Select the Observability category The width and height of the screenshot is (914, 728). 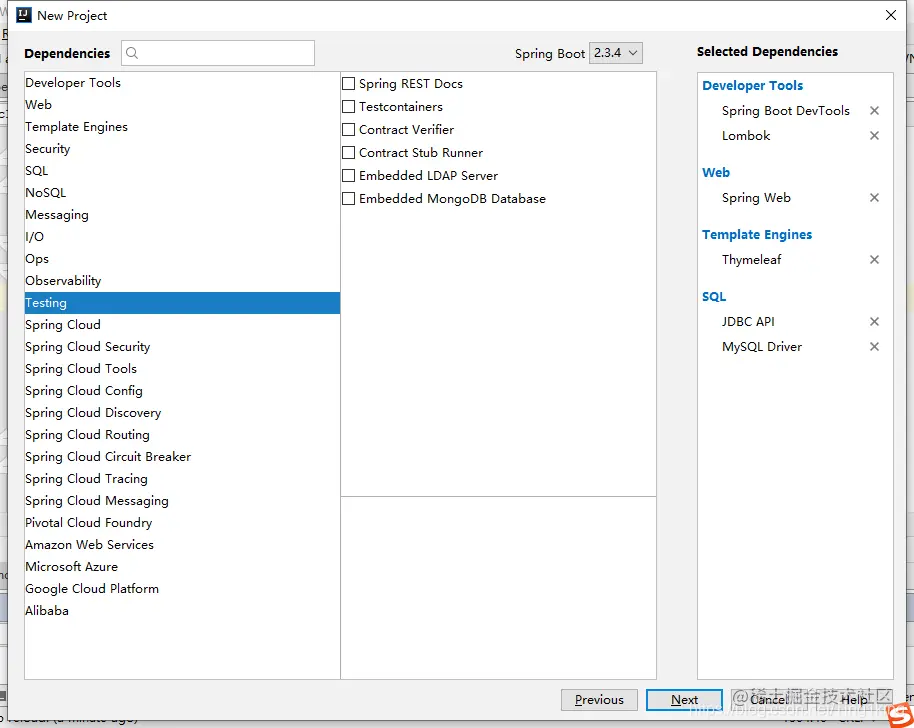tap(182, 281)
